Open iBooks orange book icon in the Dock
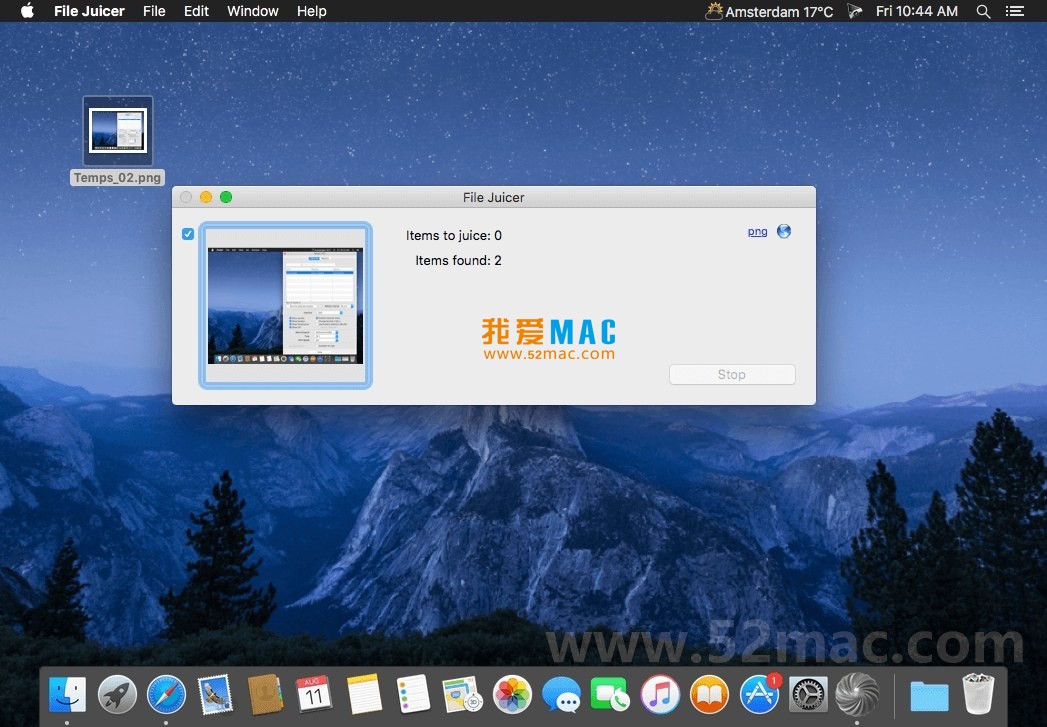Screen dimensions: 1047x727 709,694
